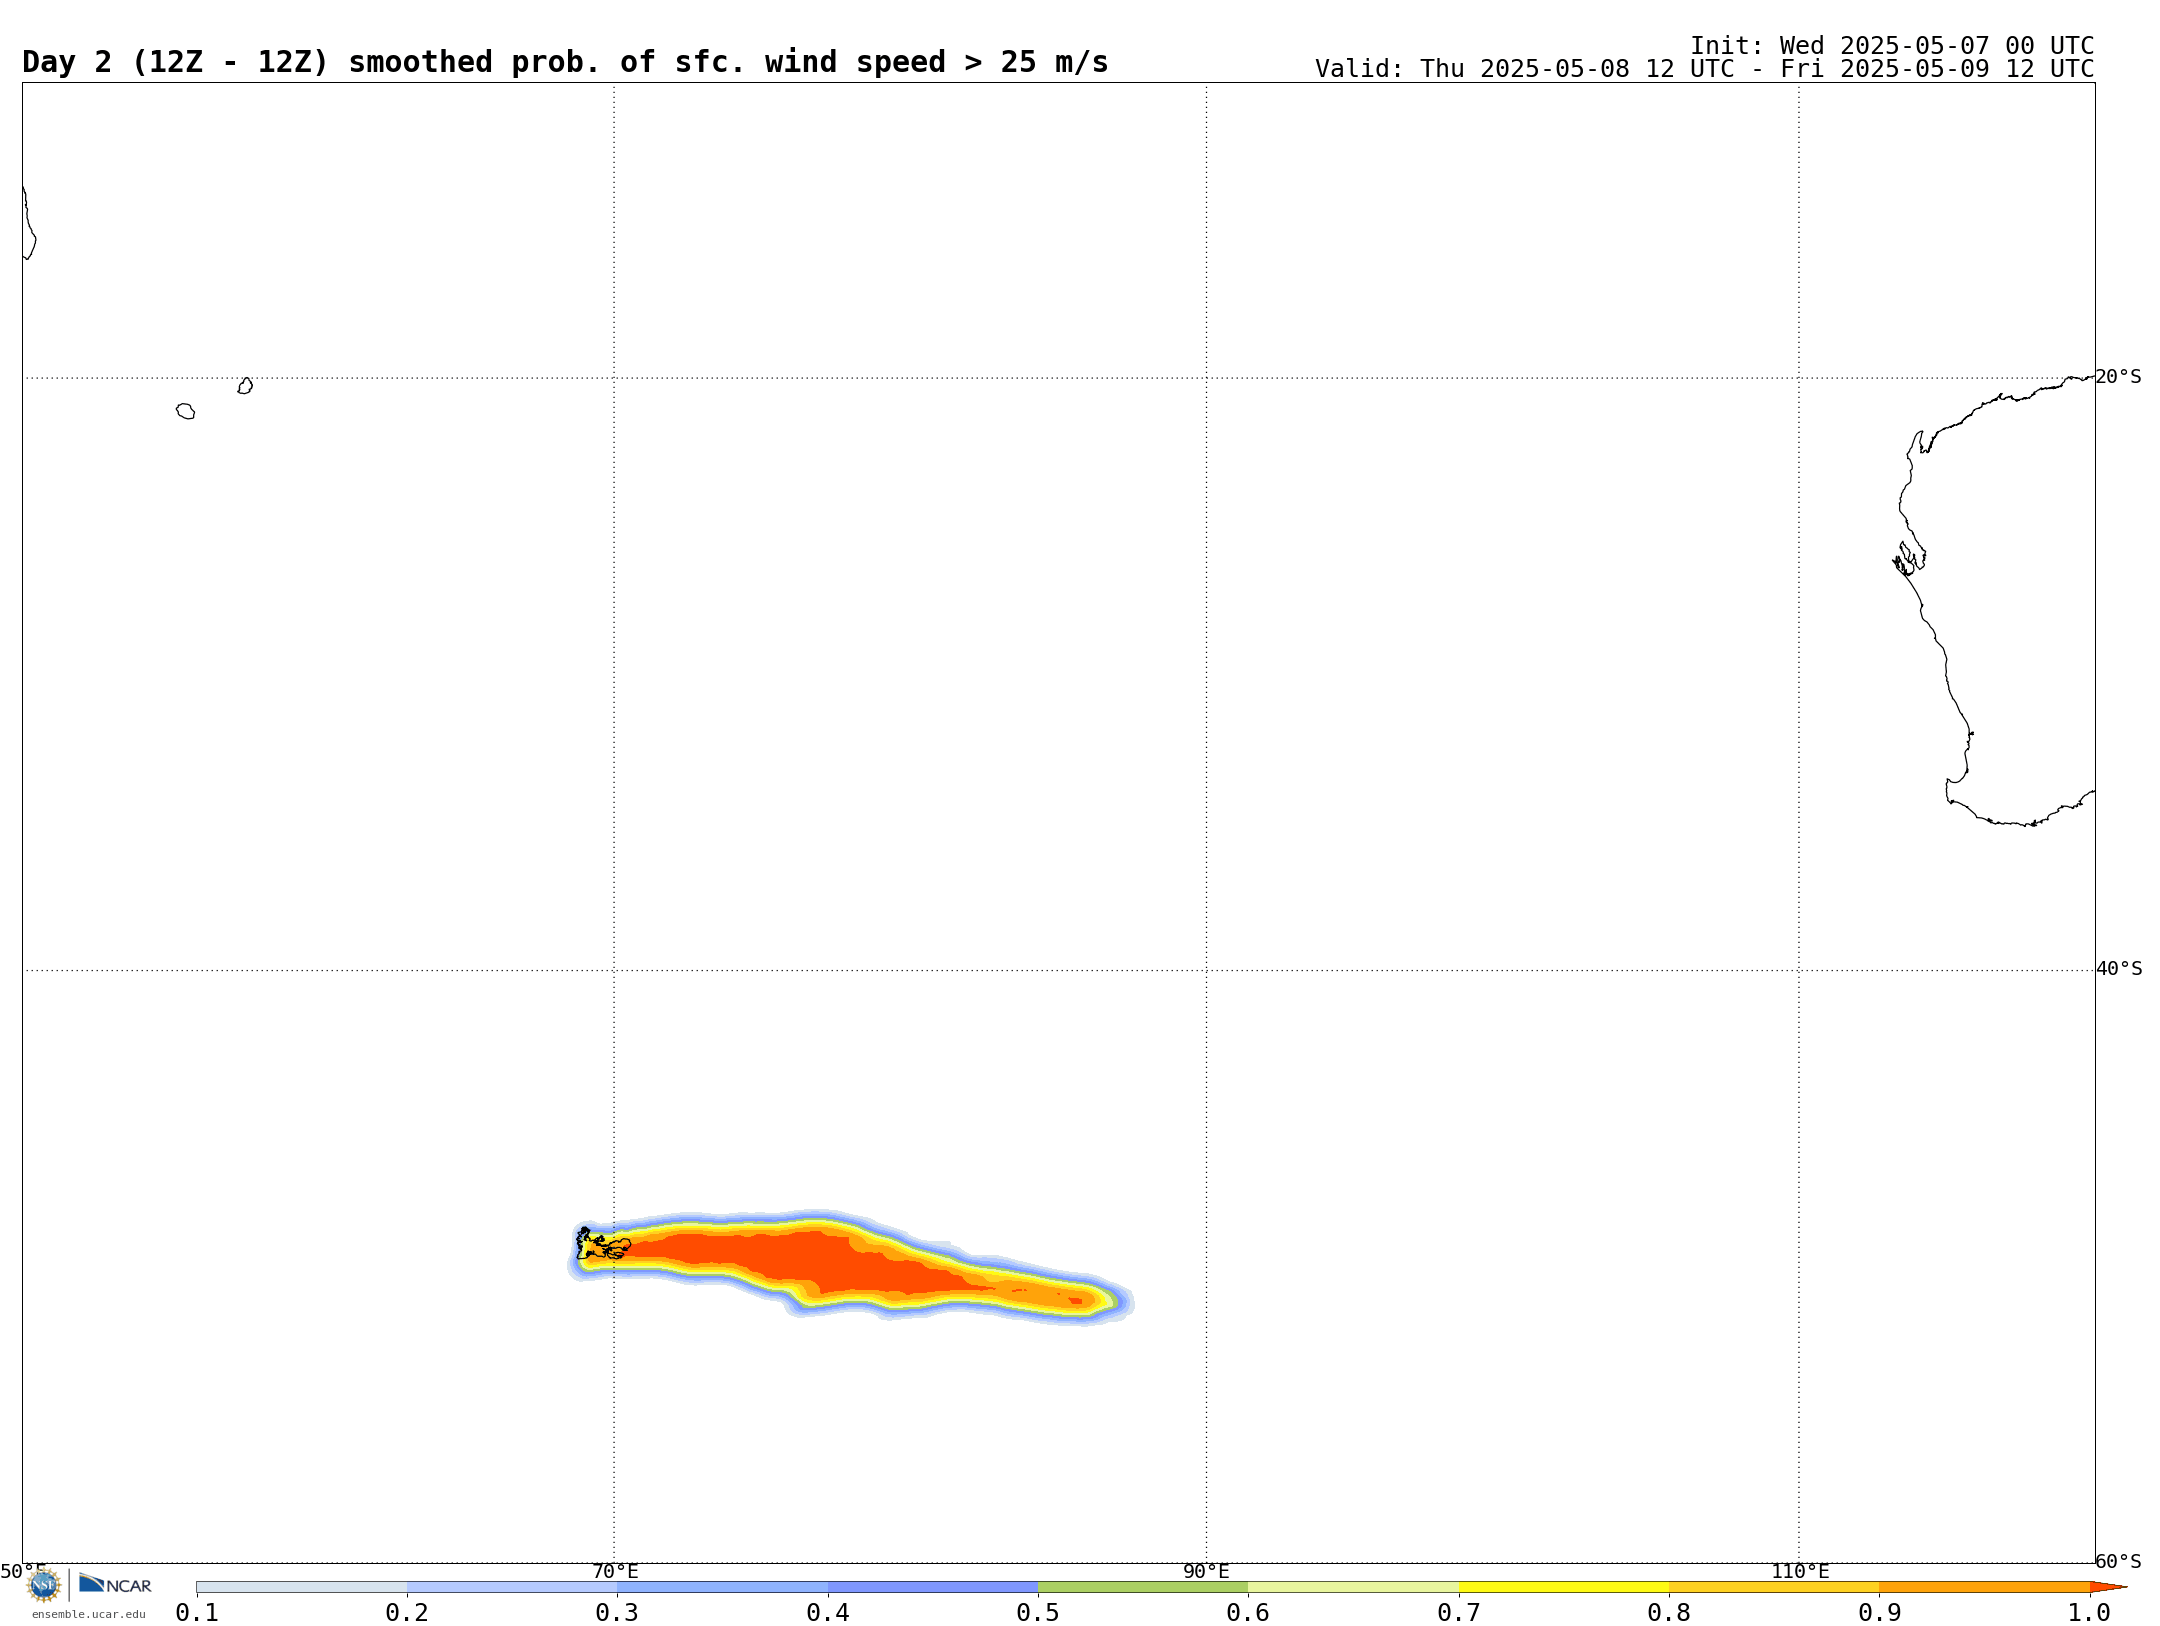The width and height of the screenshot is (2160, 1626).
Task: Click the 0.3 colorbar tick label
Action: pos(617,1612)
